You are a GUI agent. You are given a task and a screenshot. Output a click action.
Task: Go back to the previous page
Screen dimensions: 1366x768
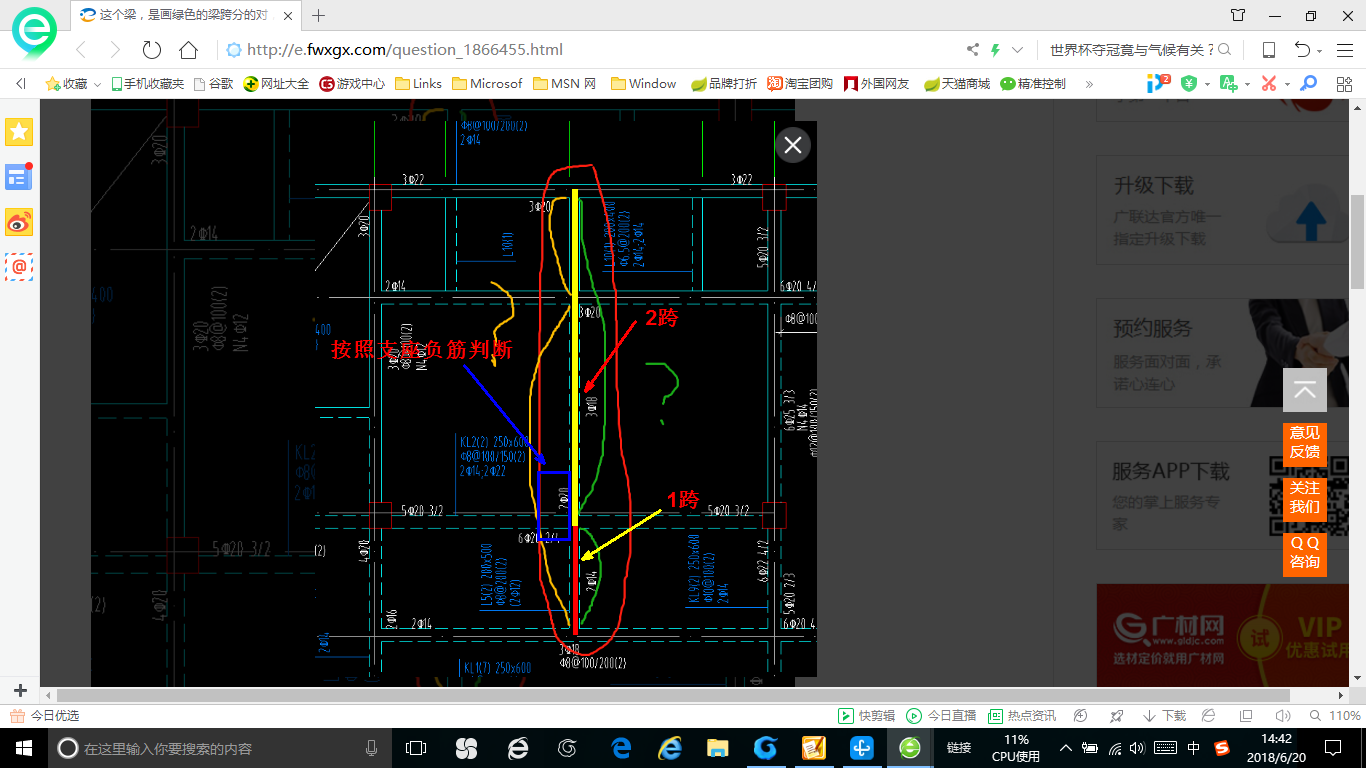81,50
